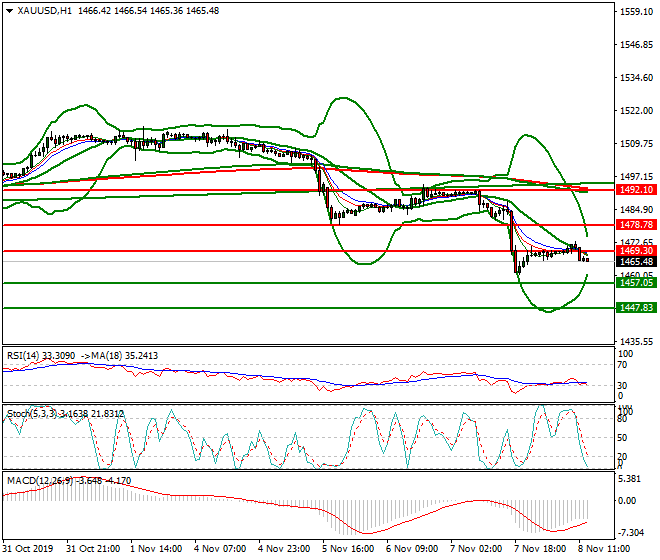Click the 4 Nov 07:00 time axis label
This screenshot has width=660, height=560.
click(220, 549)
